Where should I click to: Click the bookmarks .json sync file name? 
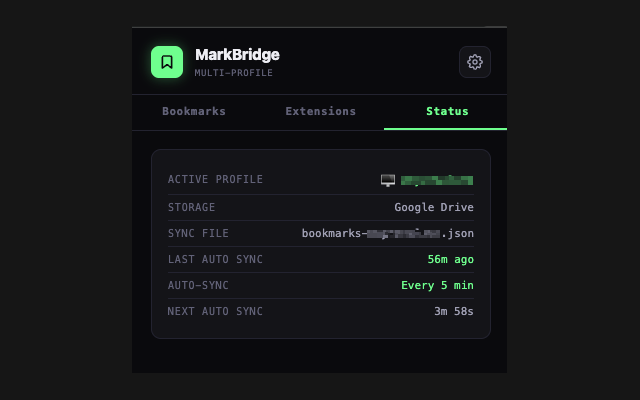point(388,233)
